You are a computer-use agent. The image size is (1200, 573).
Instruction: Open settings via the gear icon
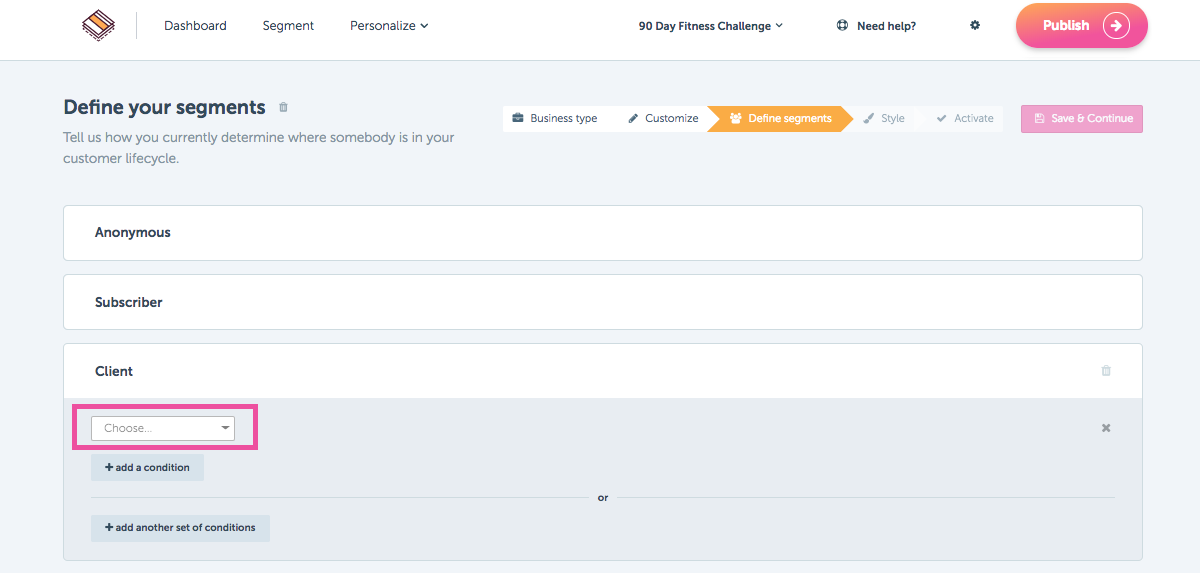[x=975, y=26]
